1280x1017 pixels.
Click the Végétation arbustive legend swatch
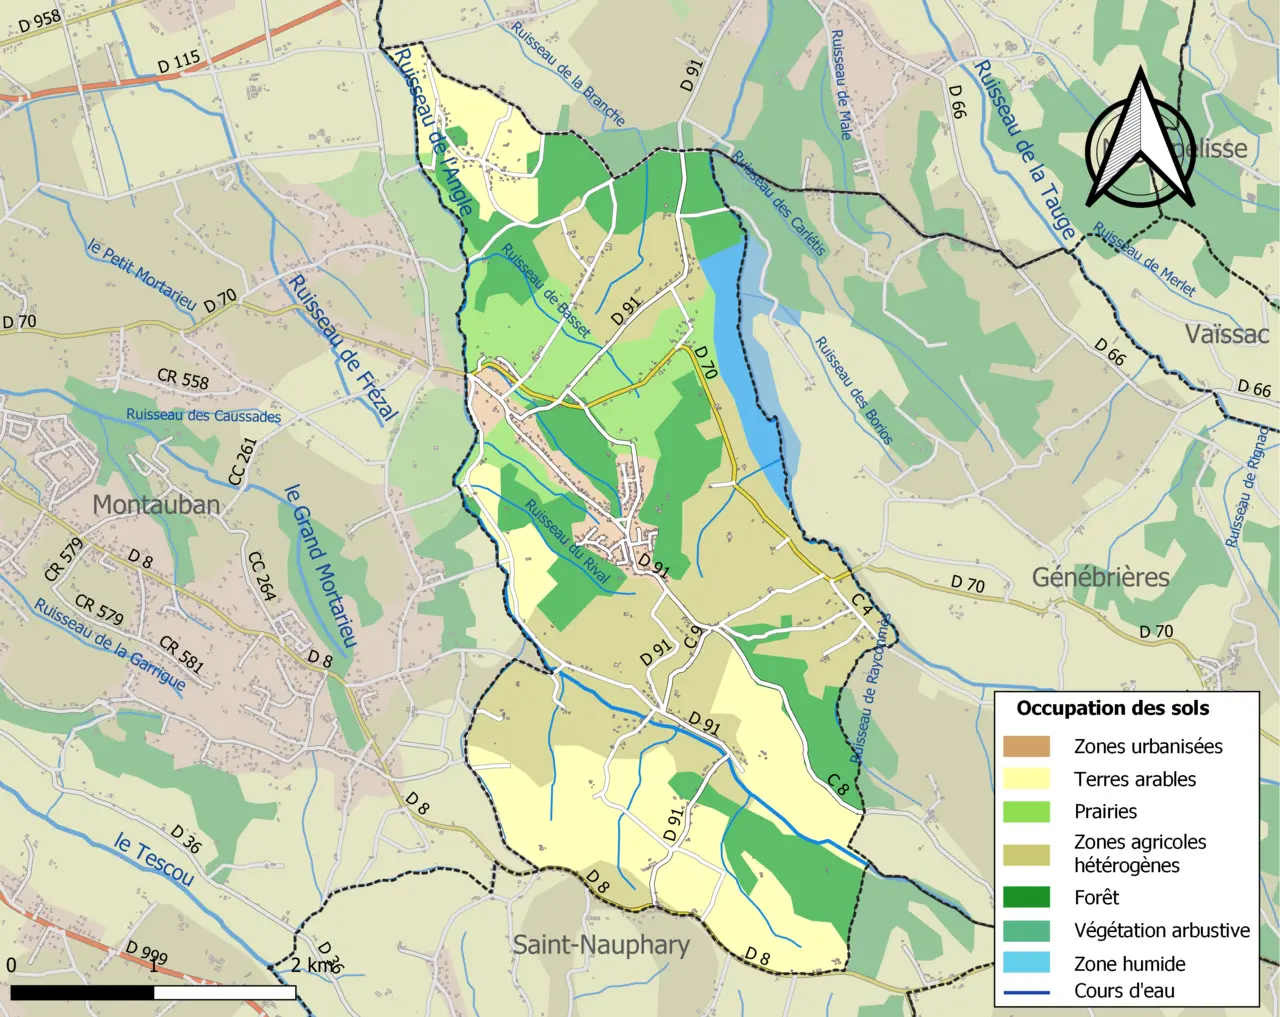coord(1027,930)
